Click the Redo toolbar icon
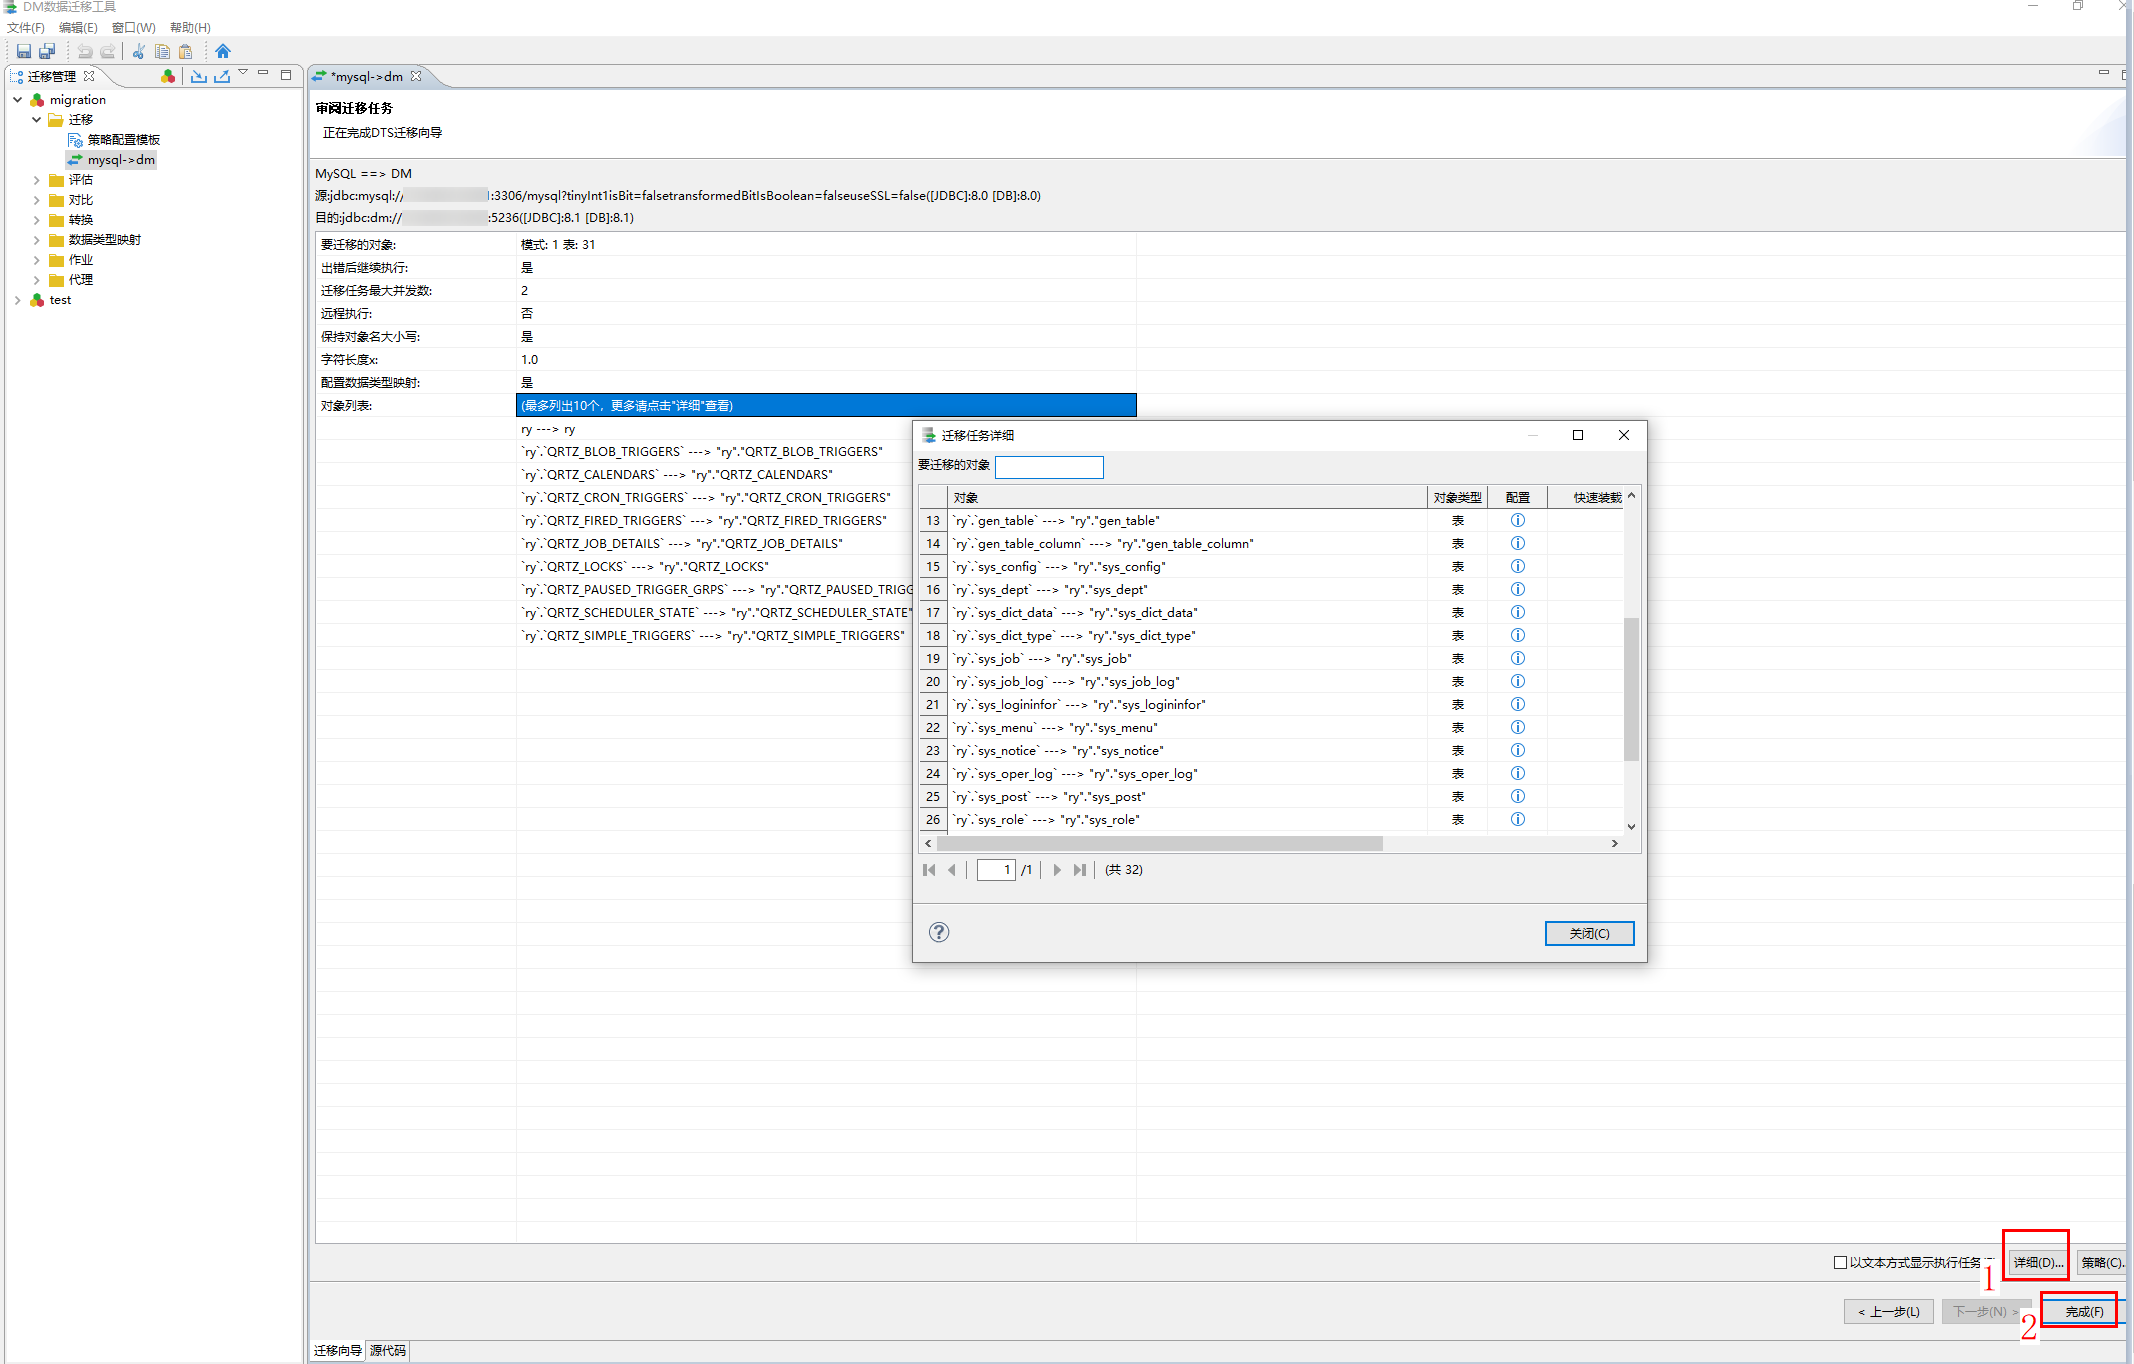This screenshot has height=1364, width=2134. pos(108,51)
